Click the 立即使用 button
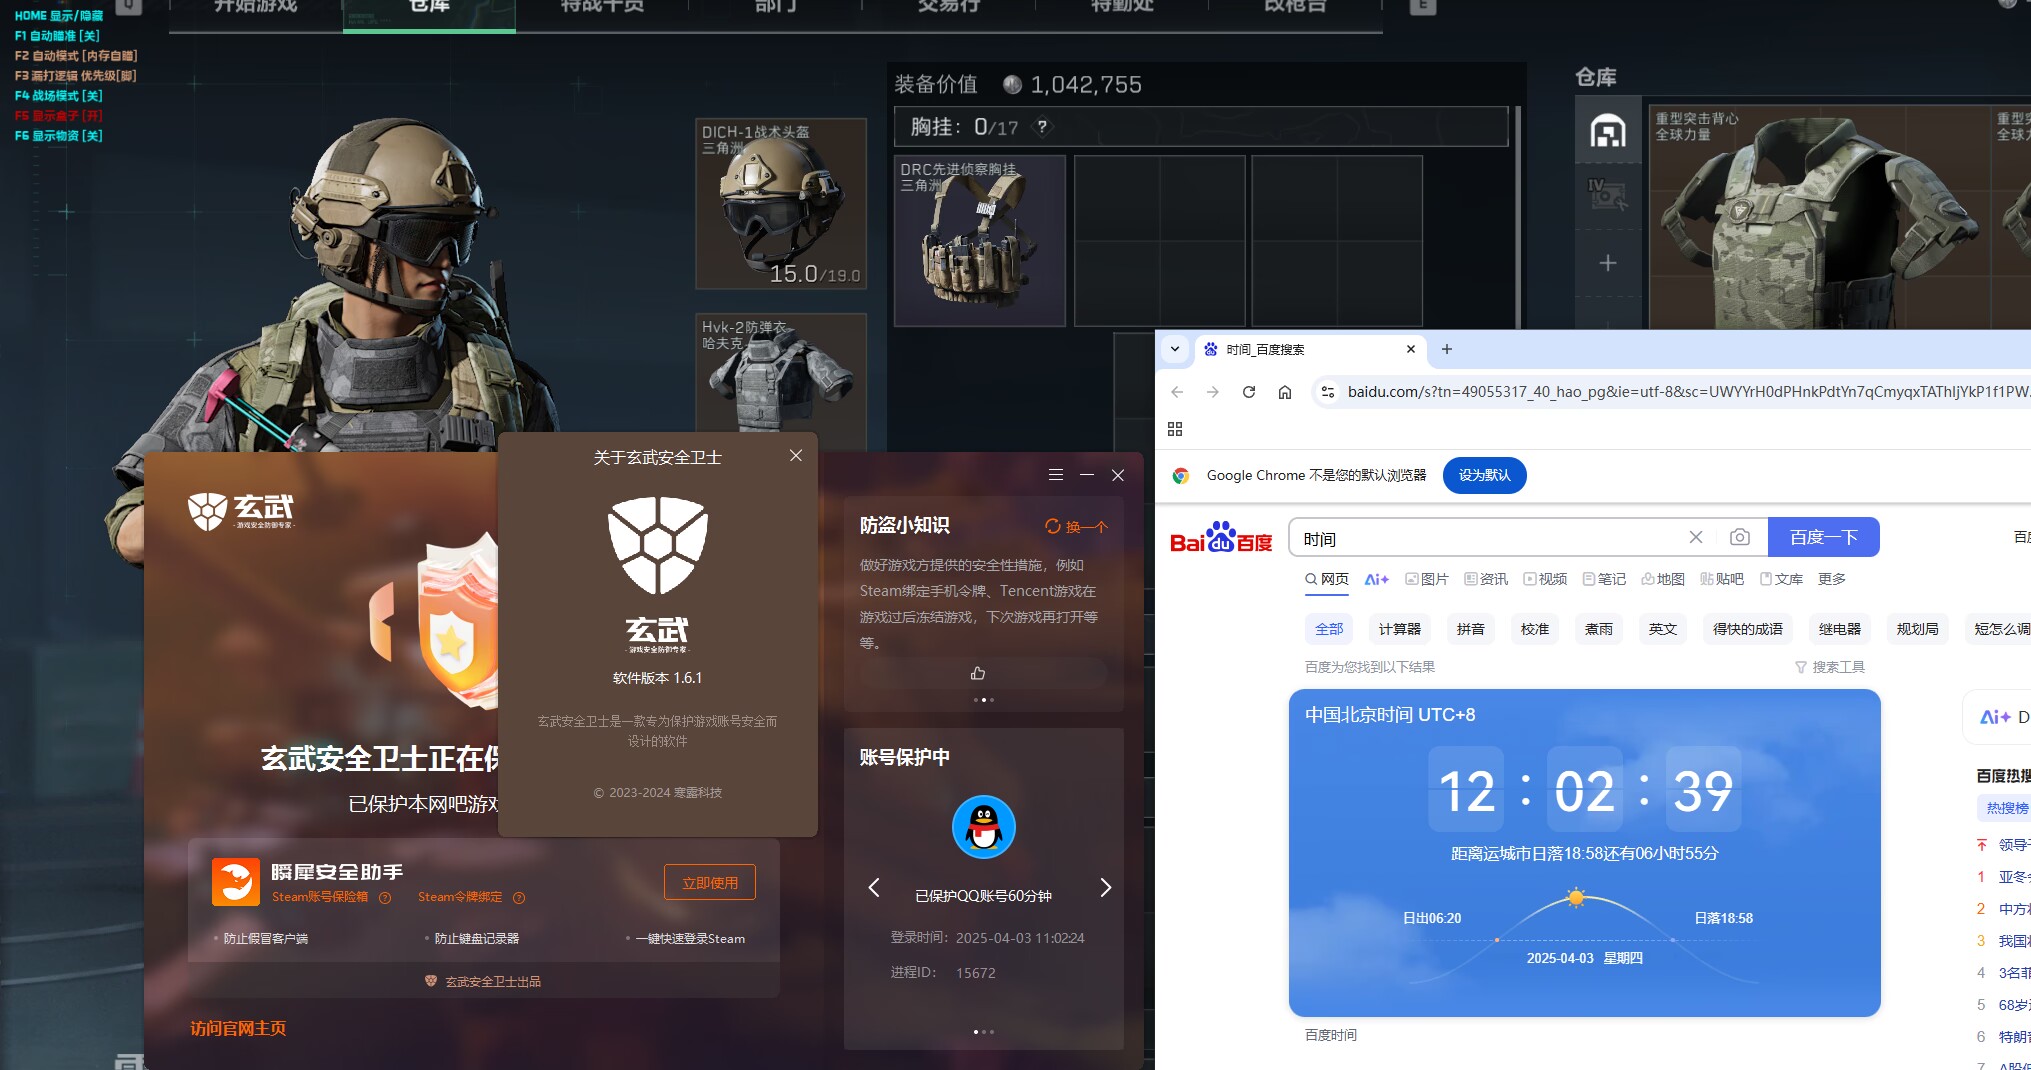 [x=709, y=883]
